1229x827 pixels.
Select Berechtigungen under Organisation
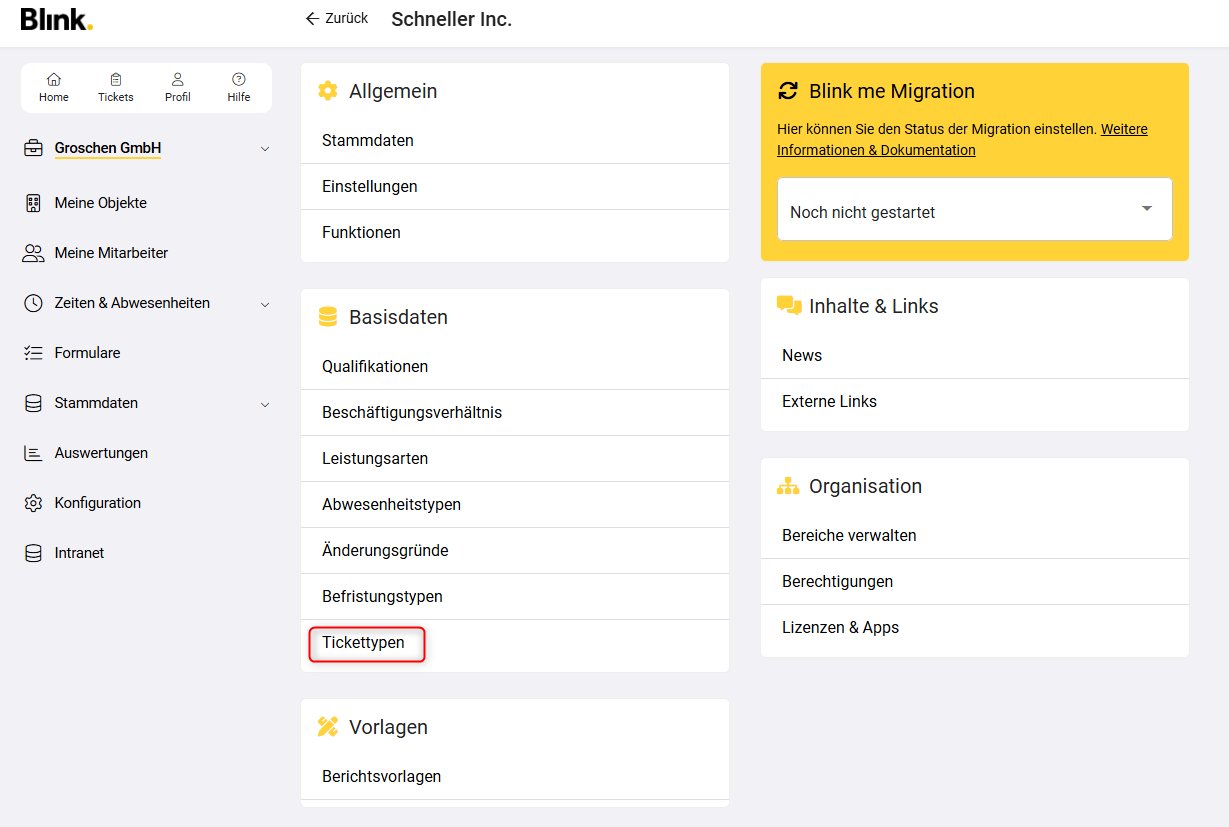[837, 582]
